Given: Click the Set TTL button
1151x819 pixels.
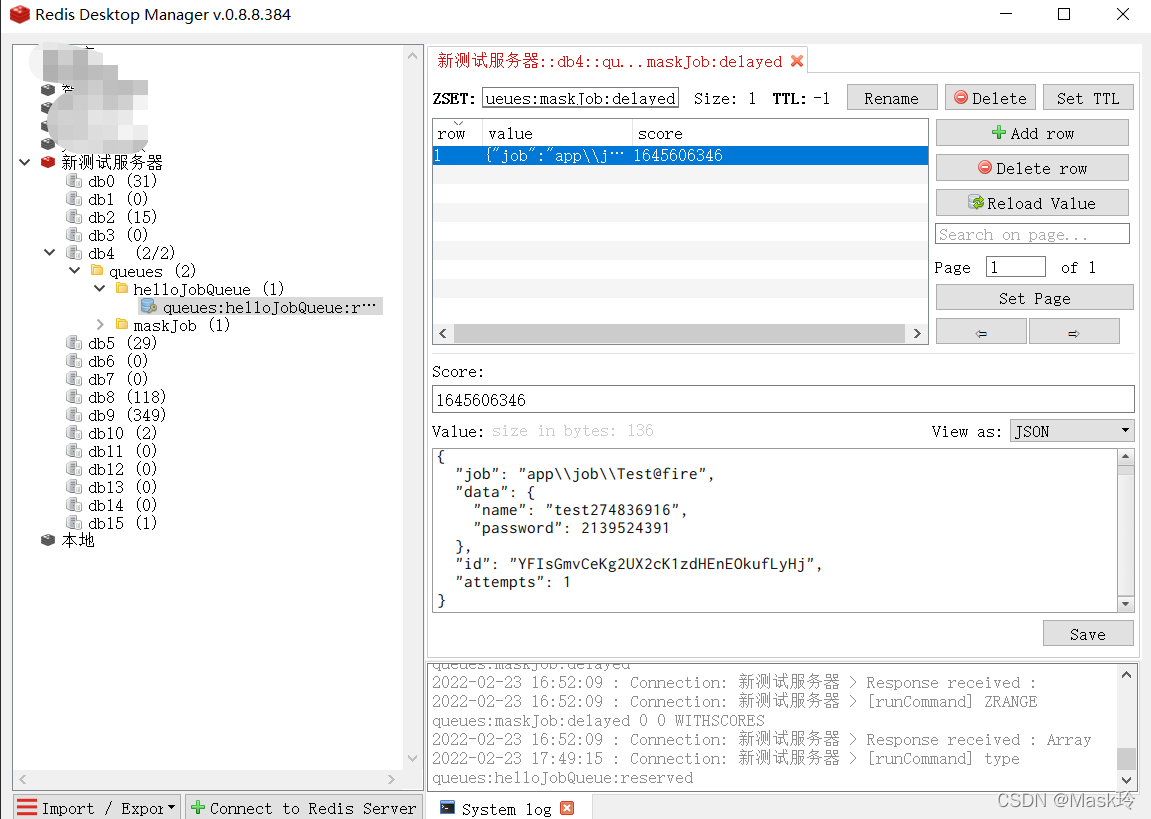Looking at the screenshot, I should (x=1088, y=98).
